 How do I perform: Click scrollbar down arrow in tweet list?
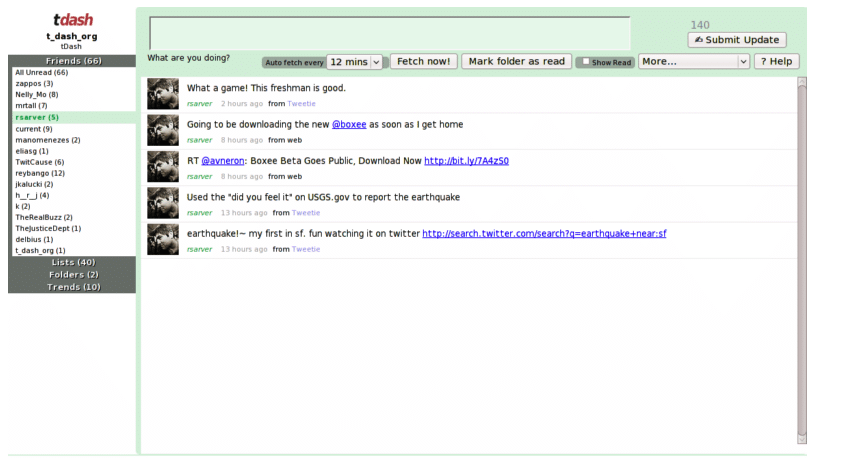pyautogui.click(x=802, y=439)
